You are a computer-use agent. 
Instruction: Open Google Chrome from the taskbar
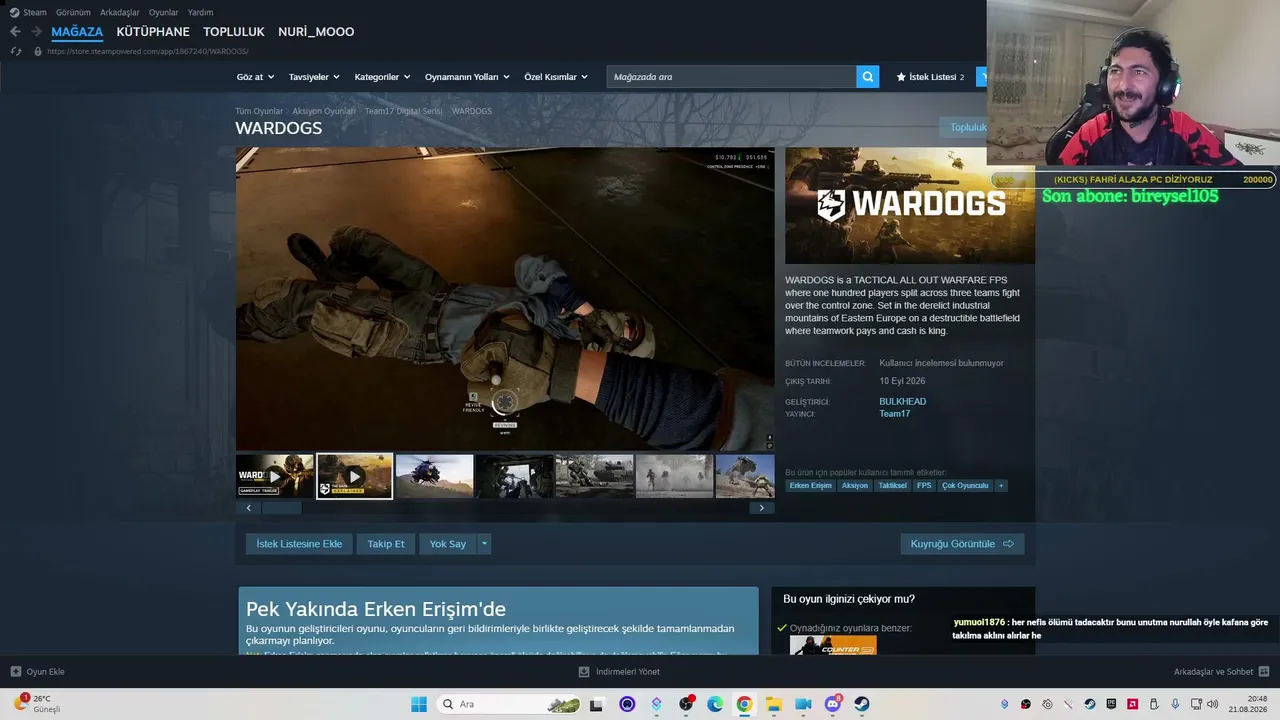(x=744, y=704)
